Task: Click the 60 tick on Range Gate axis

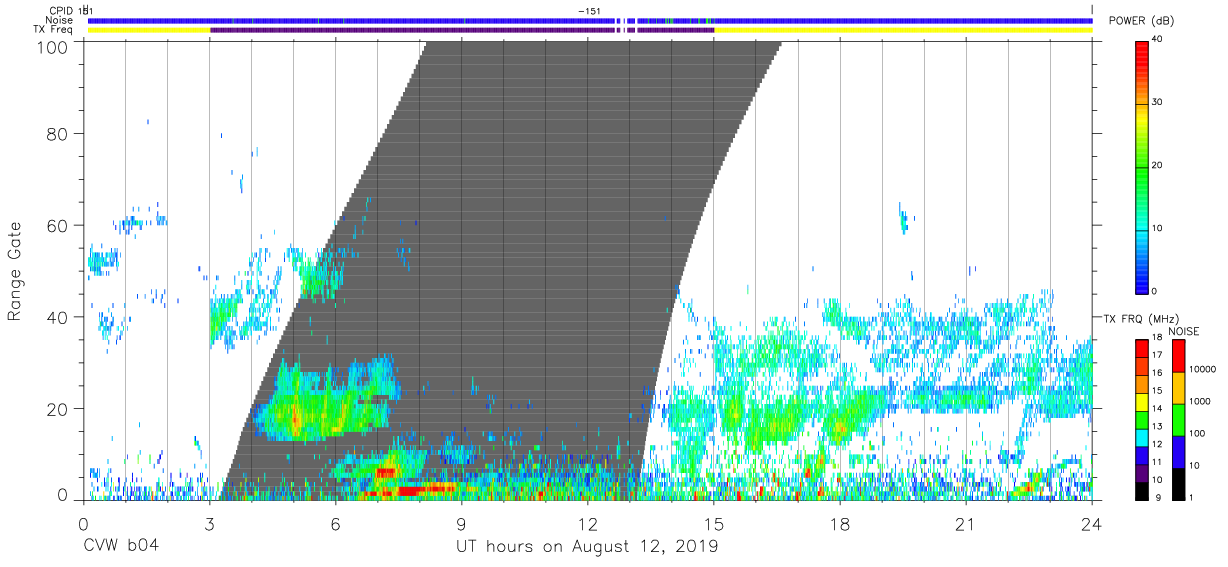Action: pyautogui.click(x=58, y=225)
